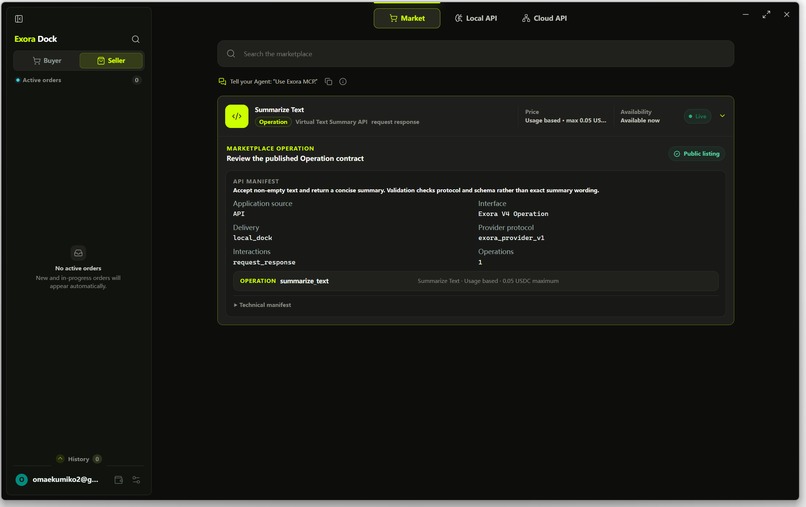The height and width of the screenshot is (507, 806).
Task: Click the Active orders header
Action: click(x=78, y=80)
